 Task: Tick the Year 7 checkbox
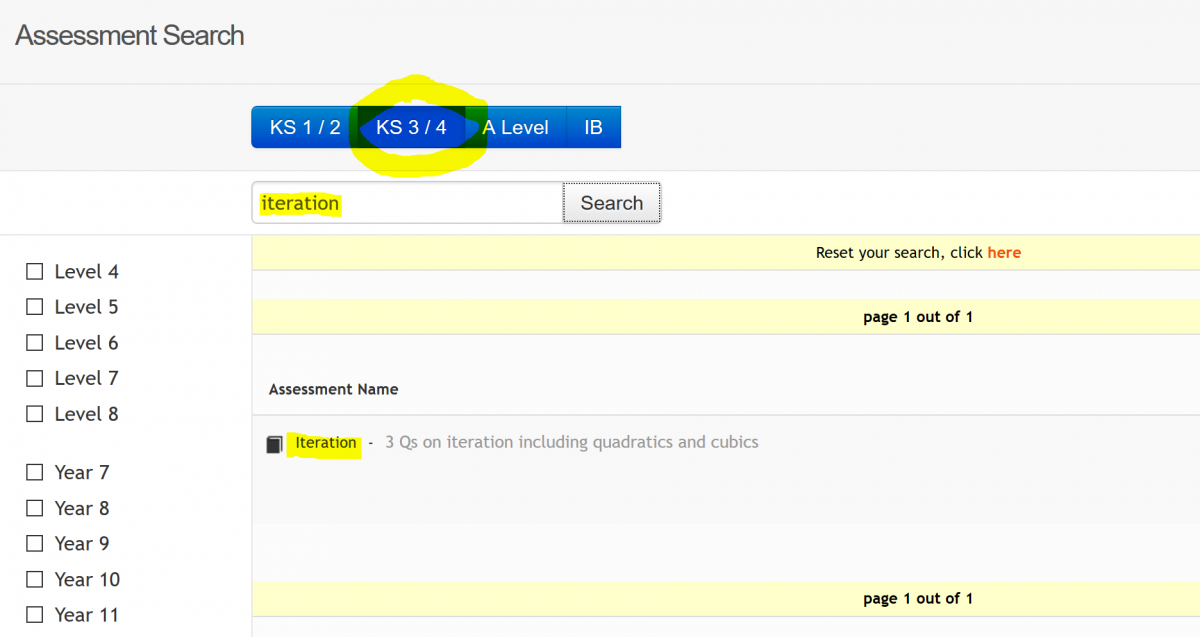[x=35, y=472]
